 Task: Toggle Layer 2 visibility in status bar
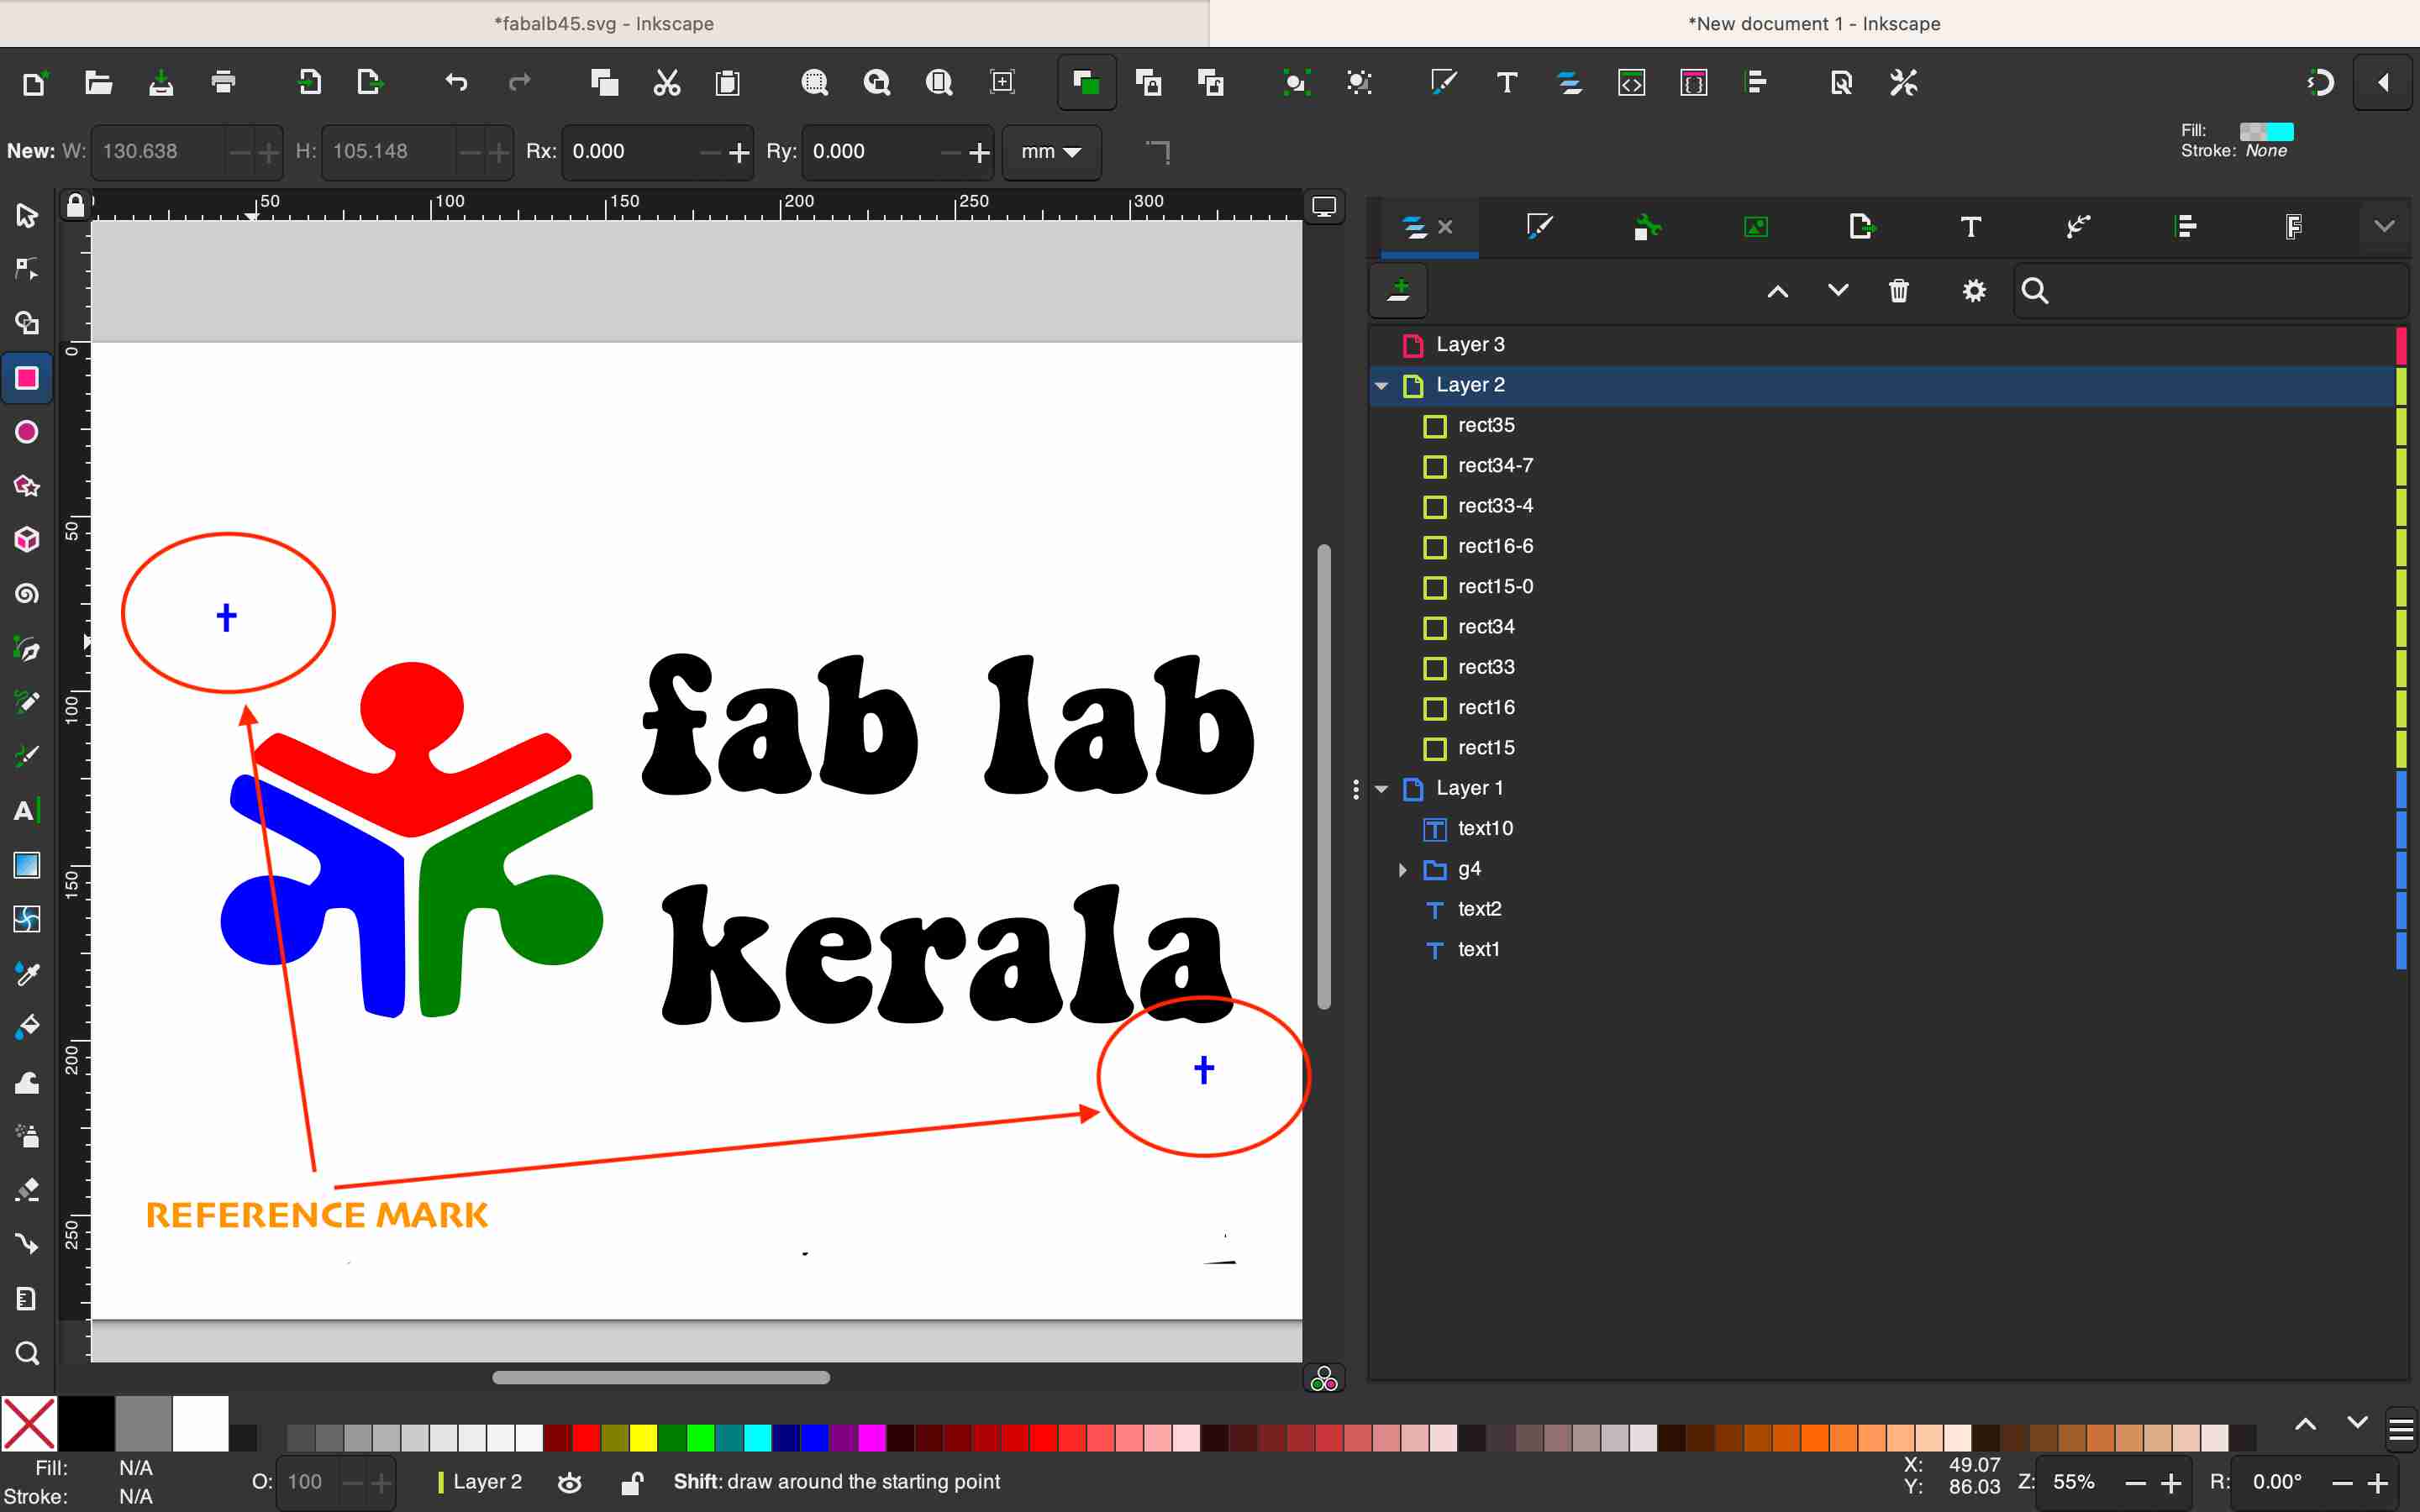(x=570, y=1483)
